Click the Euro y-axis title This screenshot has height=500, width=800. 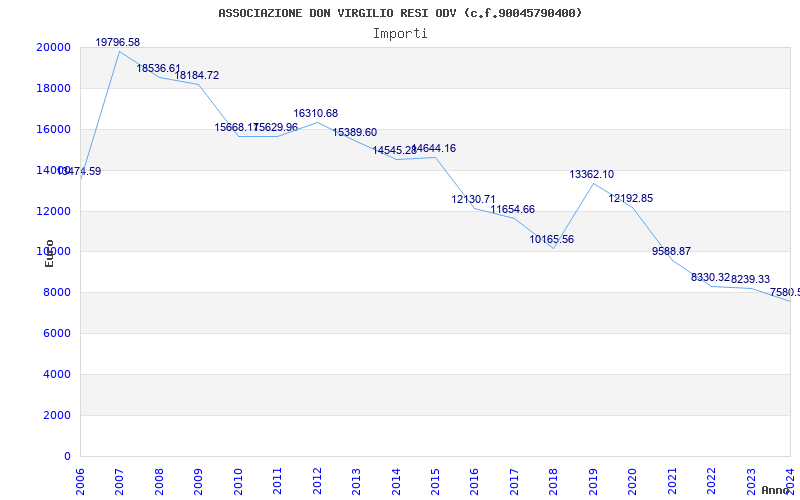point(49,253)
